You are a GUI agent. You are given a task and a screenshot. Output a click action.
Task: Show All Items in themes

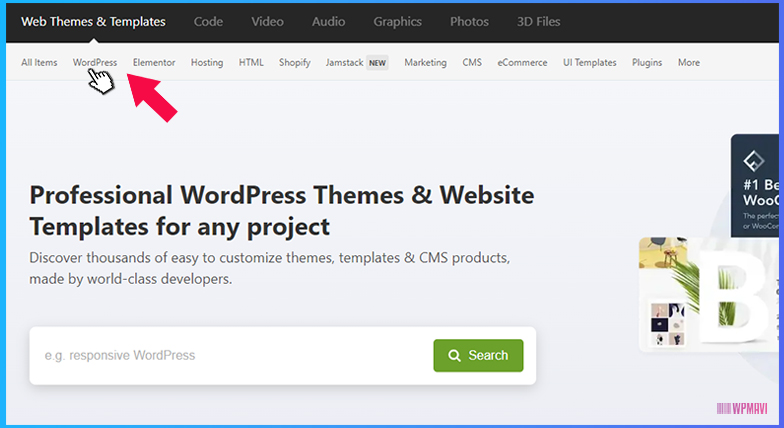(x=39, y=62)
